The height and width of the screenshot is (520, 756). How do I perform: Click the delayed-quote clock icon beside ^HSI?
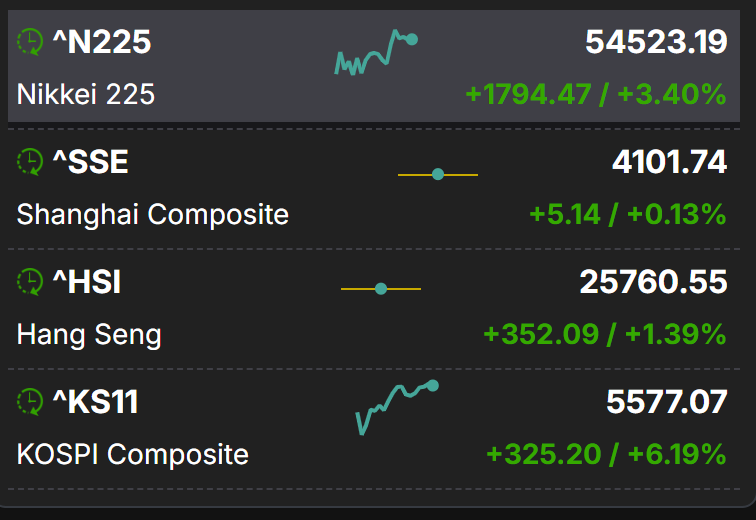[x=30, y=282]
